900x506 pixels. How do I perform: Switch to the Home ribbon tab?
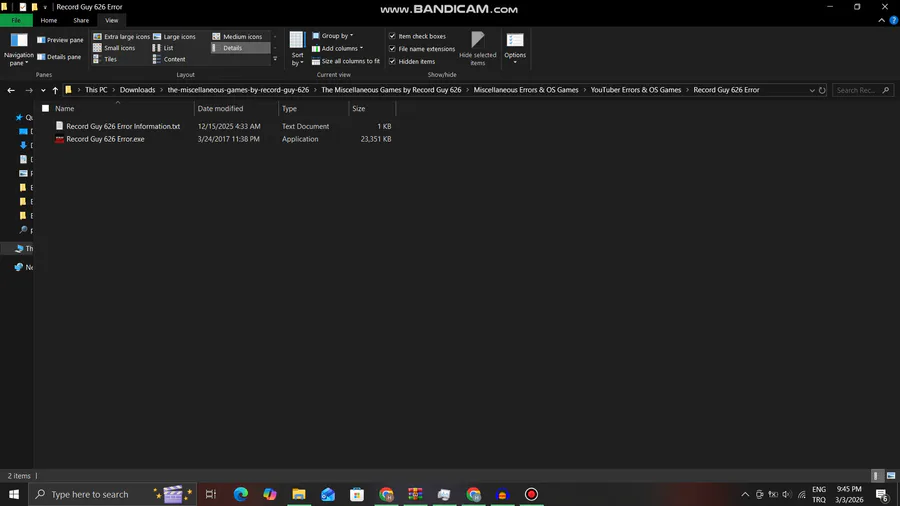pyautogui.click(x=49, y=20)
